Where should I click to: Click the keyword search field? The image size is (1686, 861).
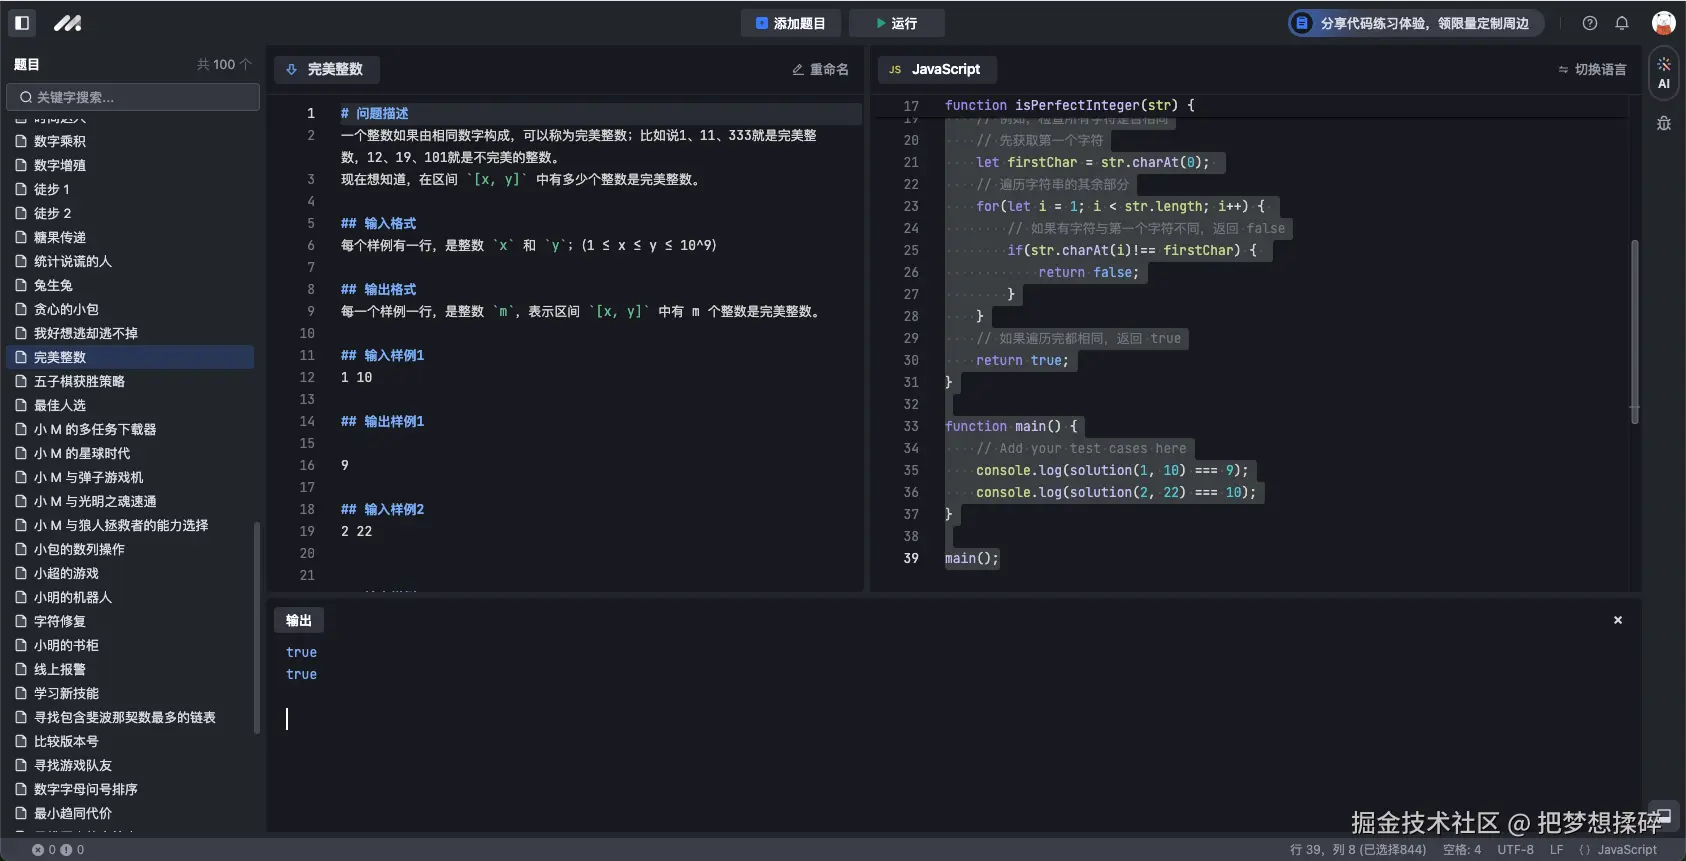pos(133,97)
